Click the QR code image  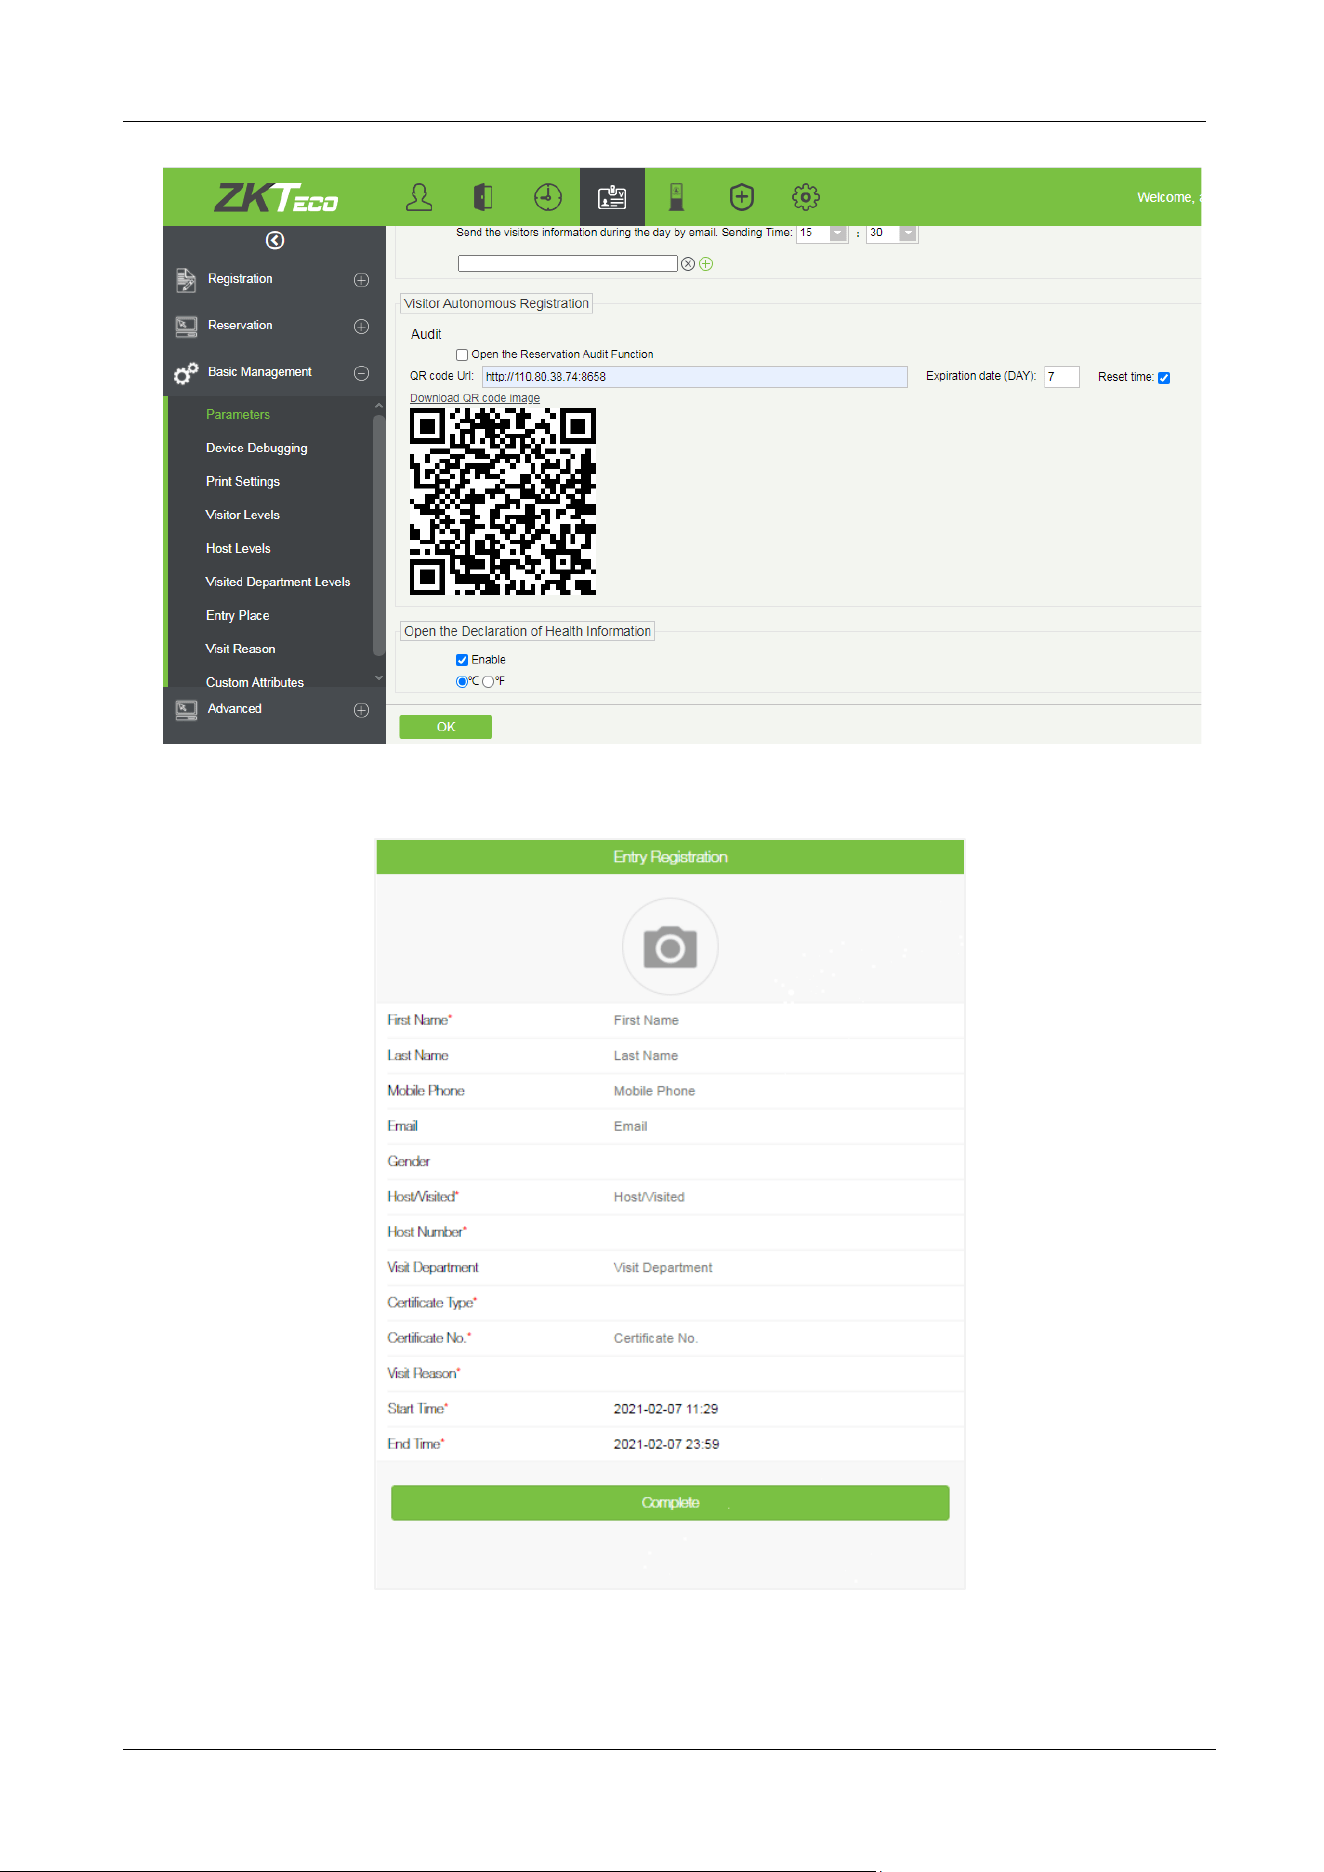pos(503,502)
